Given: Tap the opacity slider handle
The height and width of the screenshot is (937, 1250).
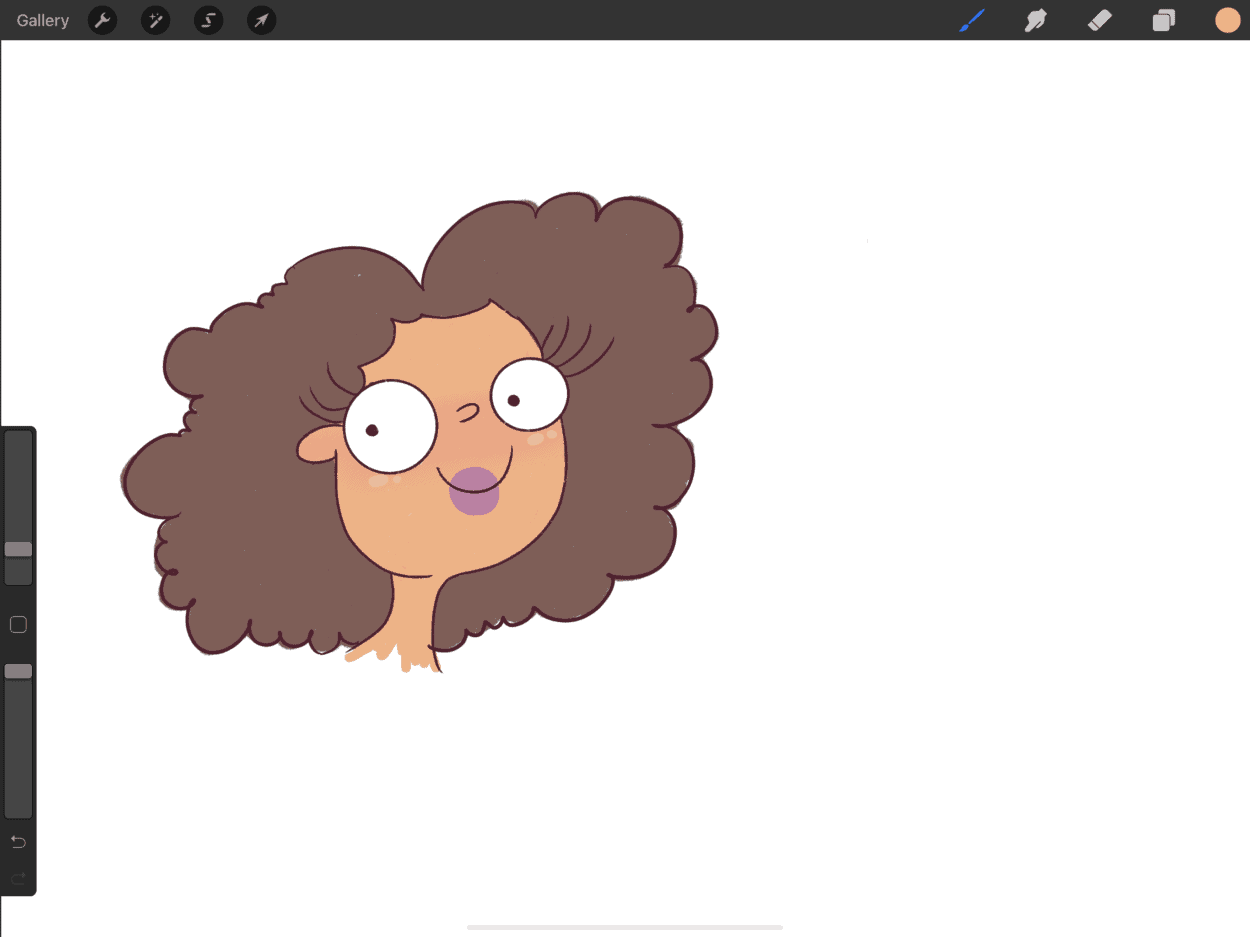Looking at the screenshot, I should click(x=18, y=671).
